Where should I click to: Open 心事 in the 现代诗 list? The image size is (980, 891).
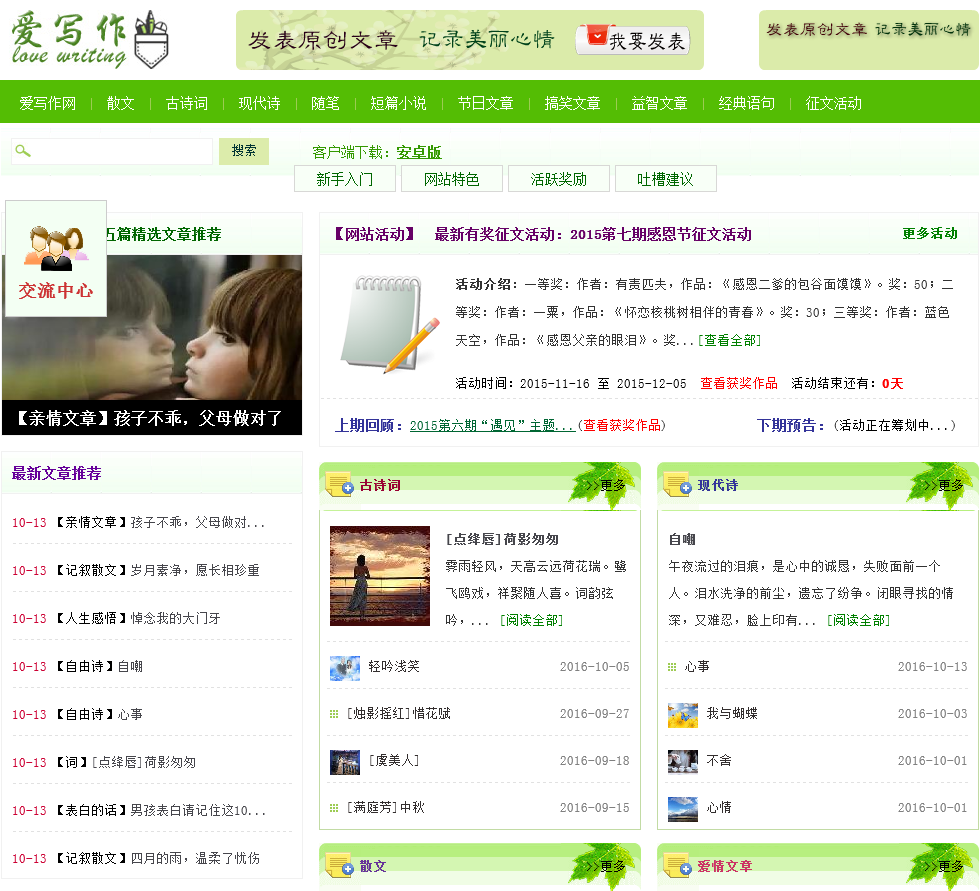(x=697, y=667)
